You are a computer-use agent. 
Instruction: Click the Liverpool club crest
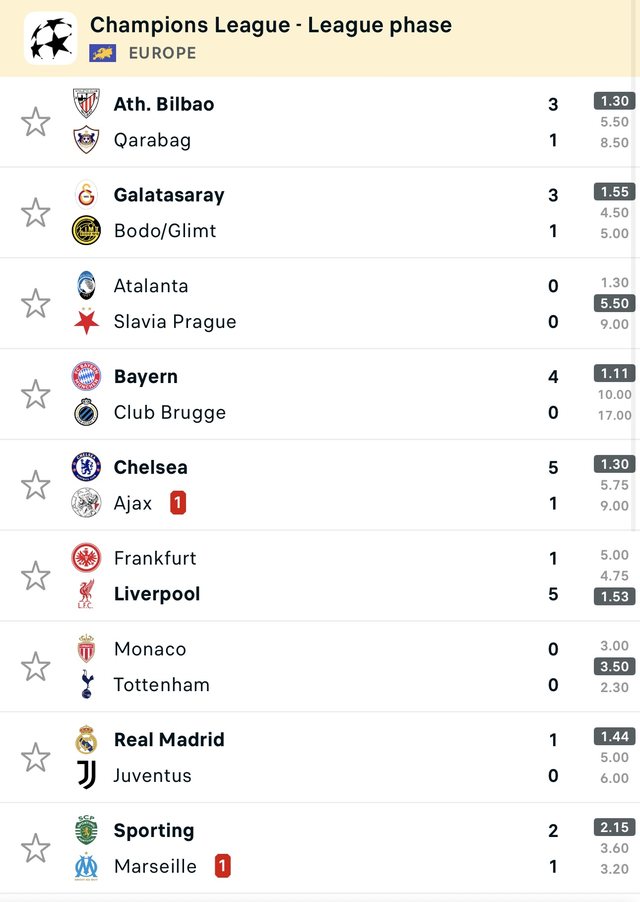click(x=87, y=594)
